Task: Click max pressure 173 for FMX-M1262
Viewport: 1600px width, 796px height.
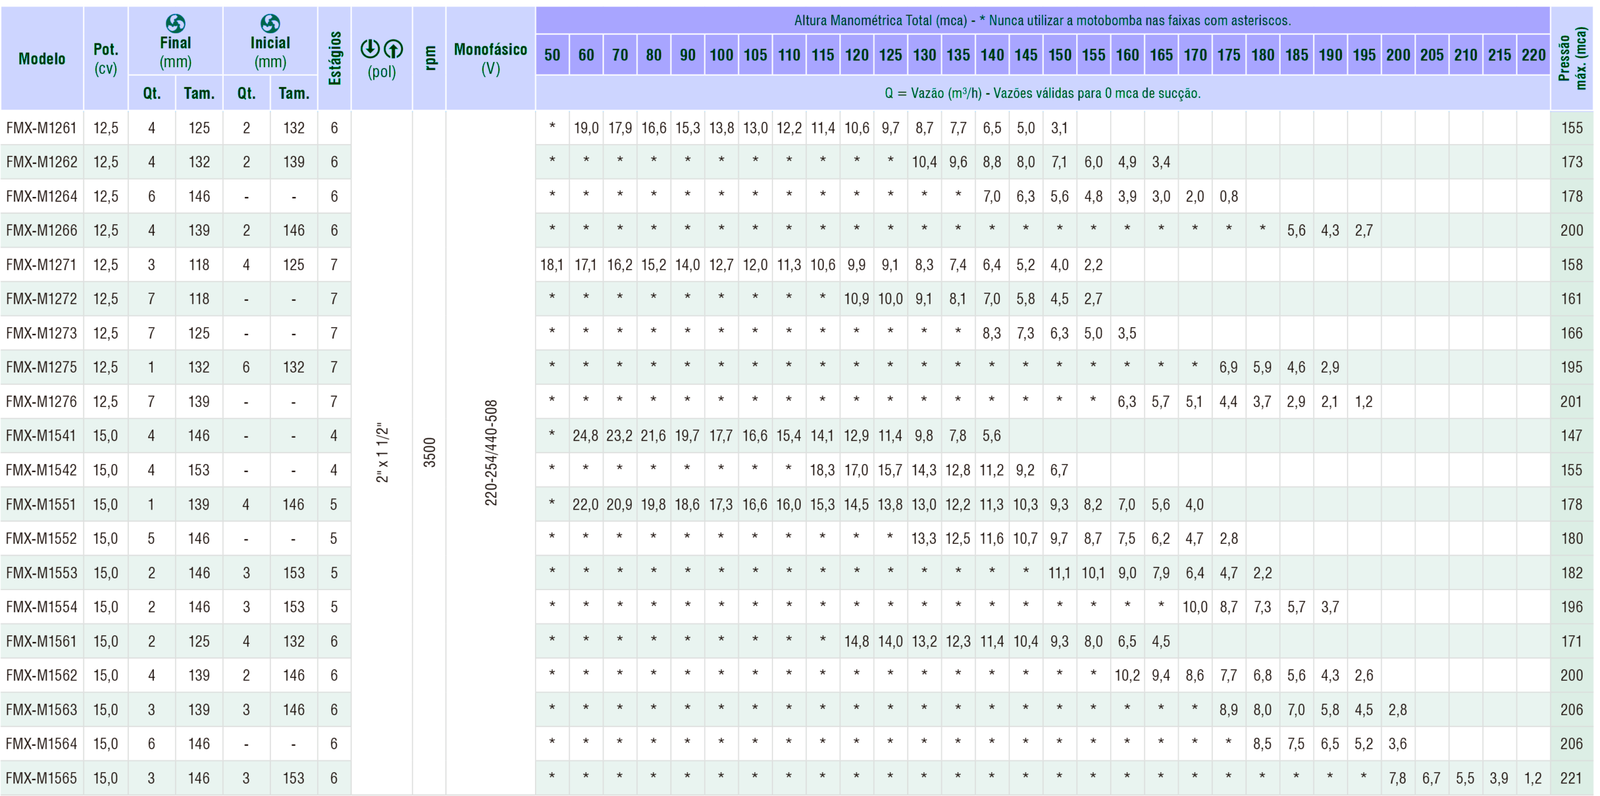Action: (x=1572, y=162)
